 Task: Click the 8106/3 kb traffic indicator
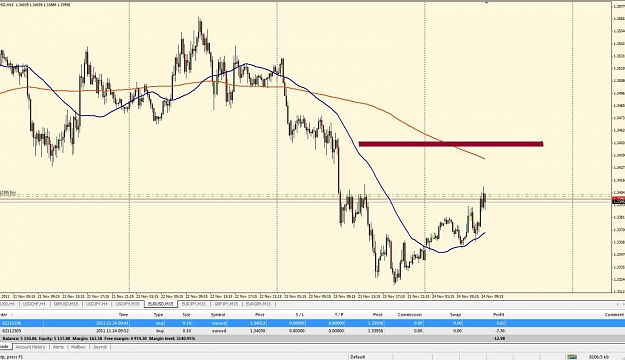point(599,357)
